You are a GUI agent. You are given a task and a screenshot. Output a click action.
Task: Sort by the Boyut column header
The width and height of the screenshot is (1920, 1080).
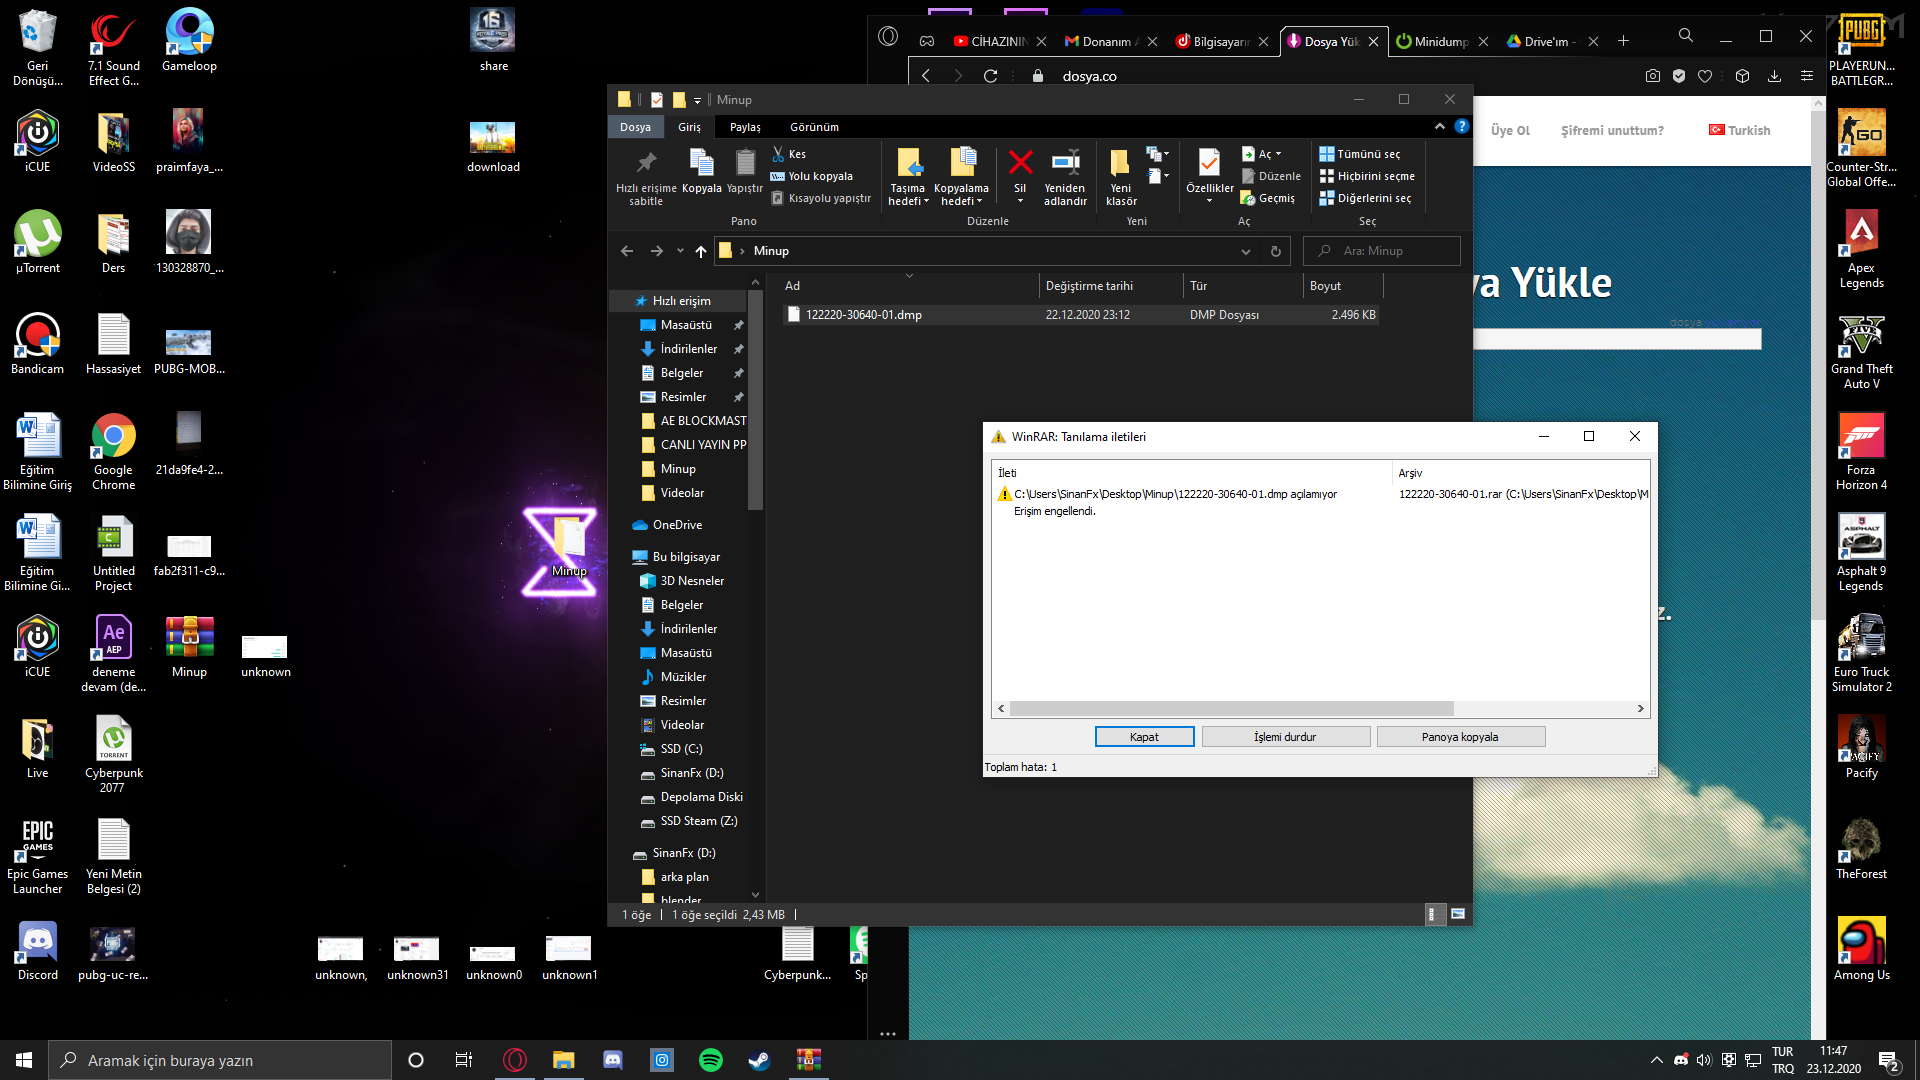pyautogui.click(x=1343, y=286)
